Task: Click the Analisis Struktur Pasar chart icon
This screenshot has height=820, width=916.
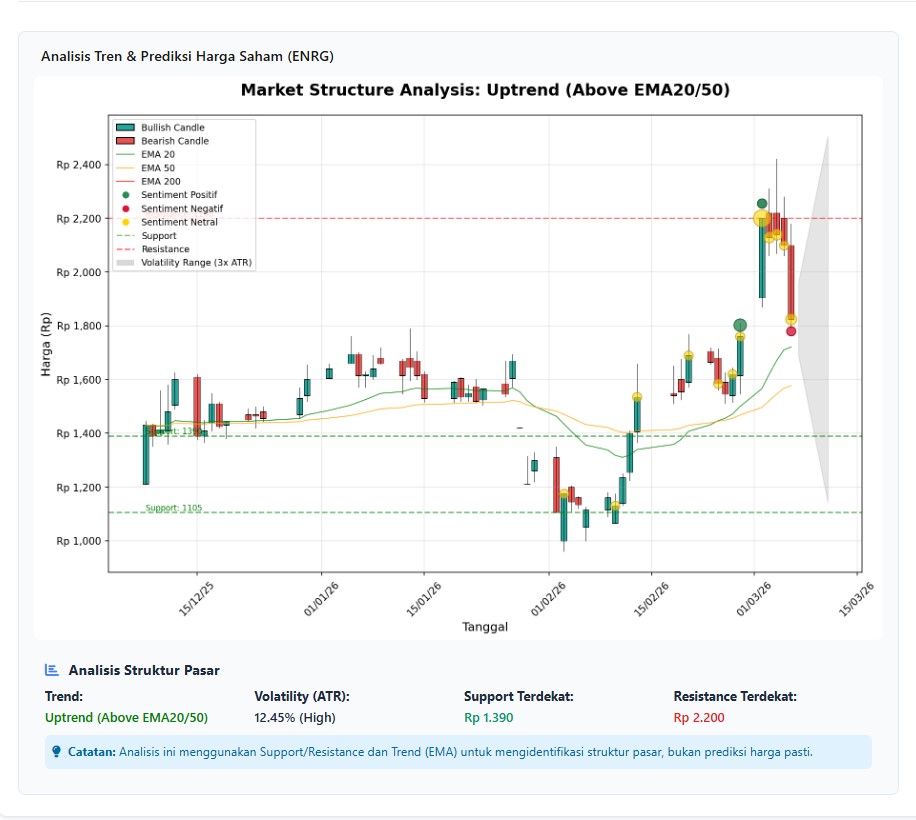Action: [52, 670]
